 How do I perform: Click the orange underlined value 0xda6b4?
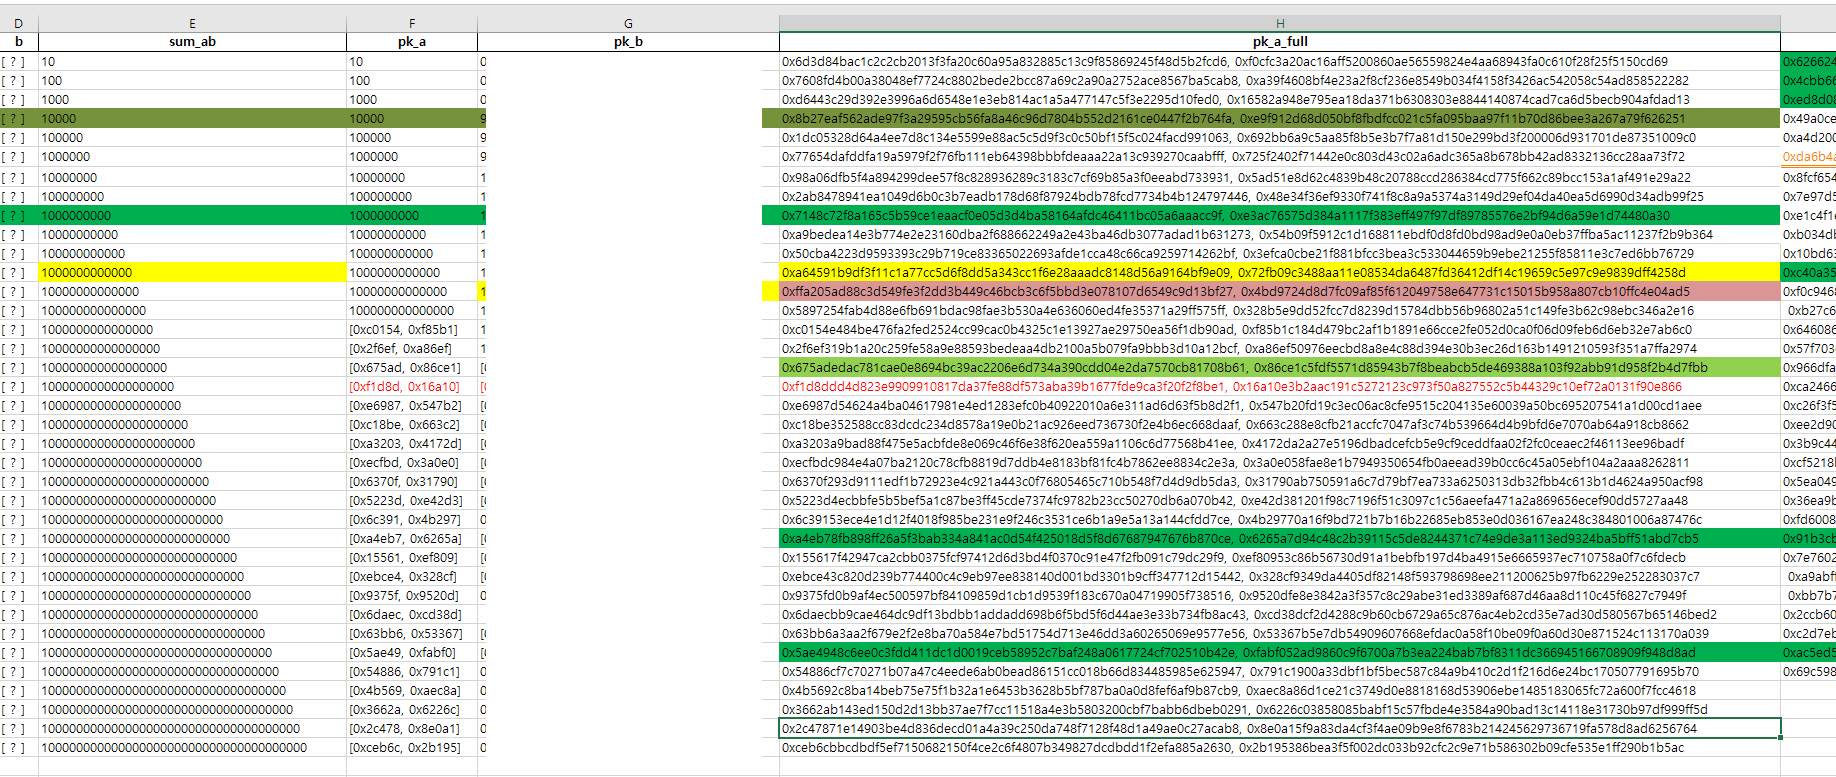coord(1808,157)
